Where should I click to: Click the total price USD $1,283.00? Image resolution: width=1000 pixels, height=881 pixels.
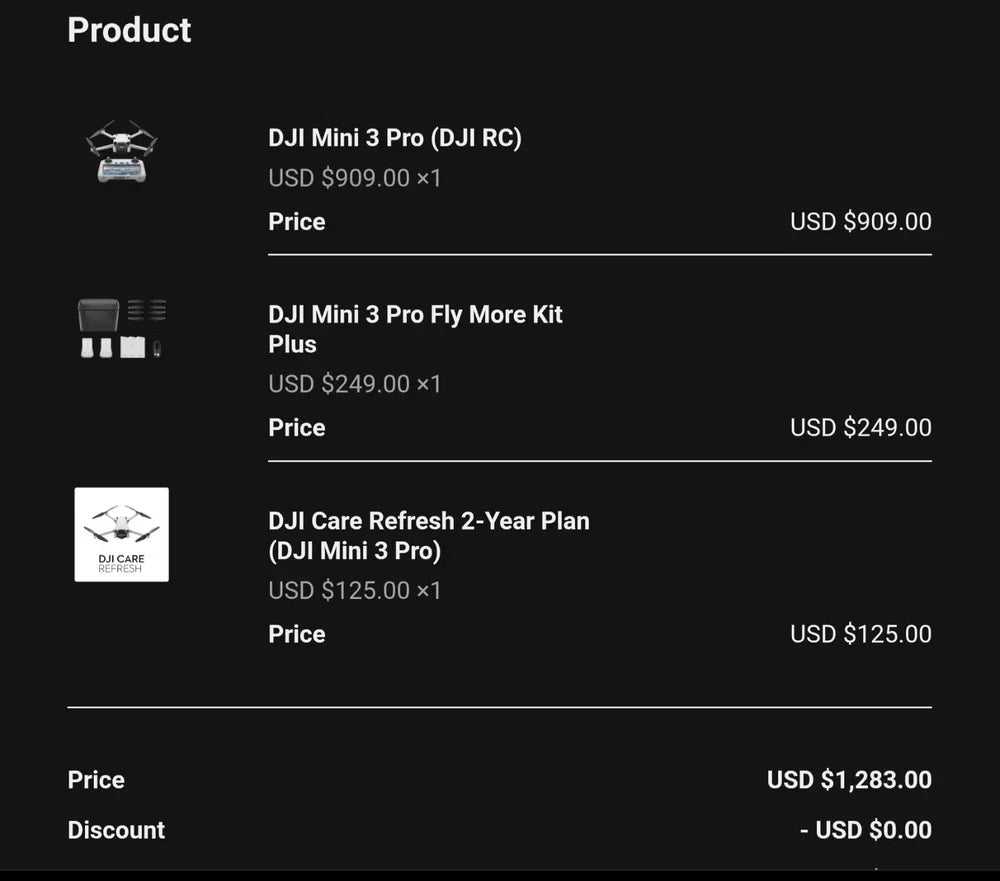pyautogui.click(x=848, y=780)
